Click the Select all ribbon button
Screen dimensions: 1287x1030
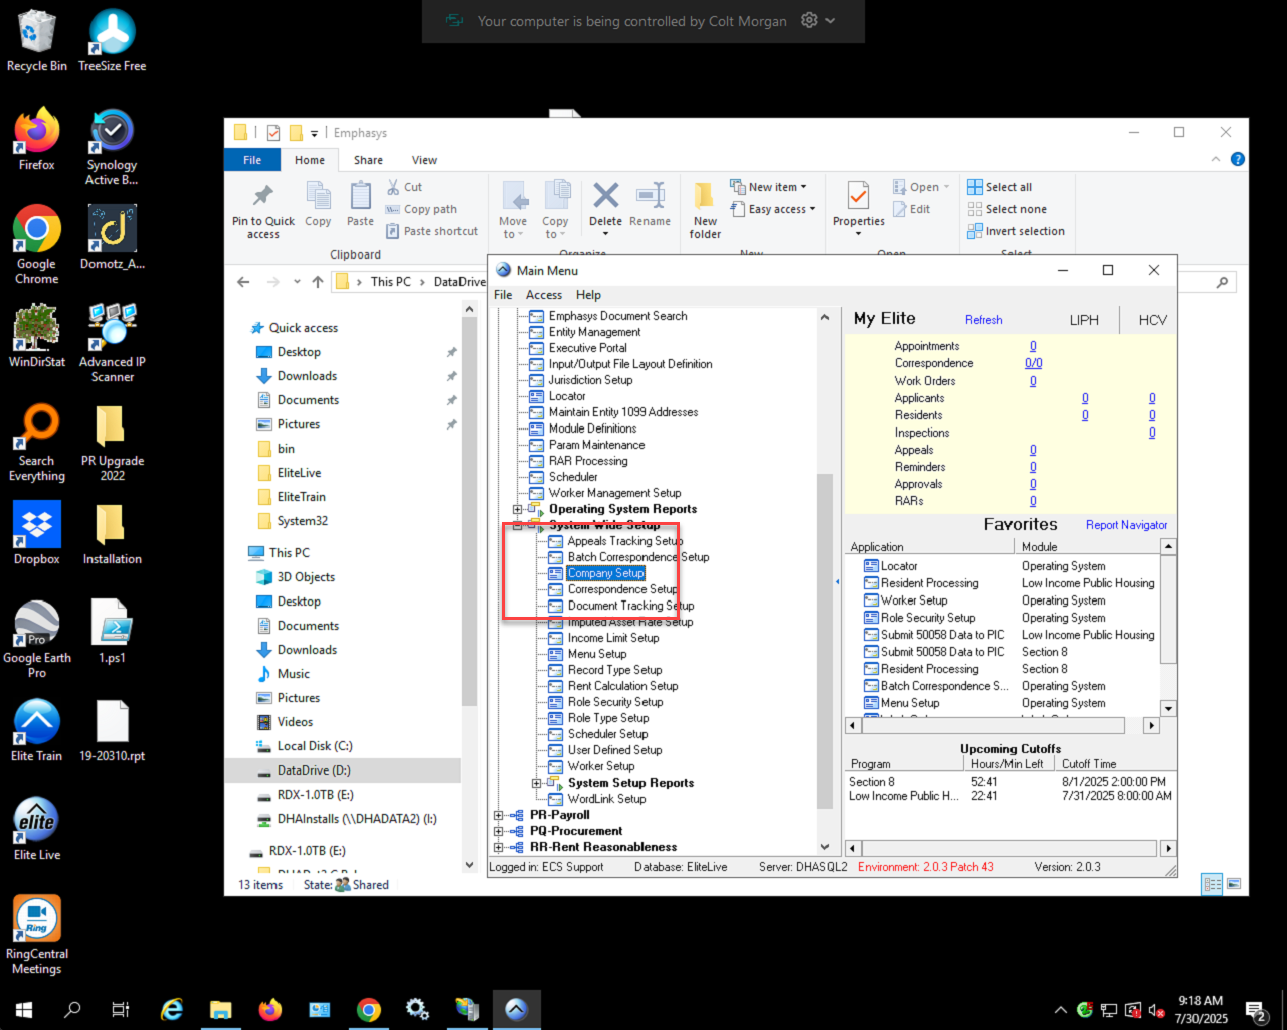[x=1000, y=187]
